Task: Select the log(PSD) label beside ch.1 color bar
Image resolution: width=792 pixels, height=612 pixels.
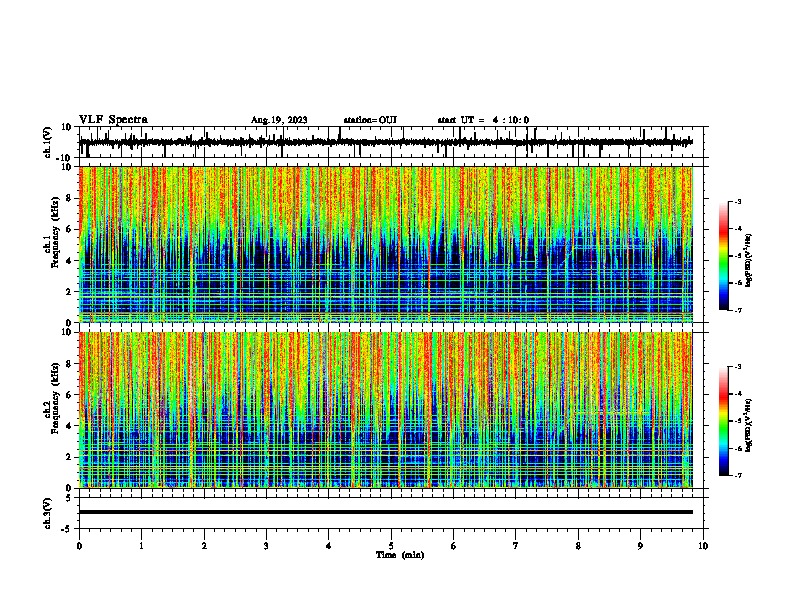Action: pos(749,261)
